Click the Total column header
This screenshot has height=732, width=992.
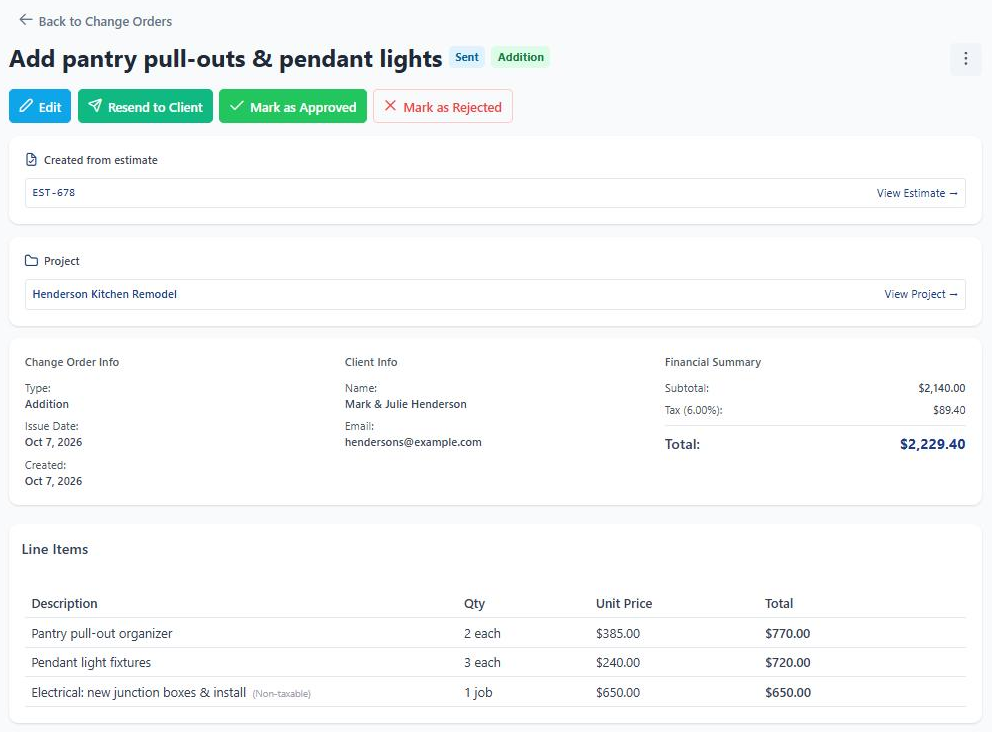click(x=779, y=604)
